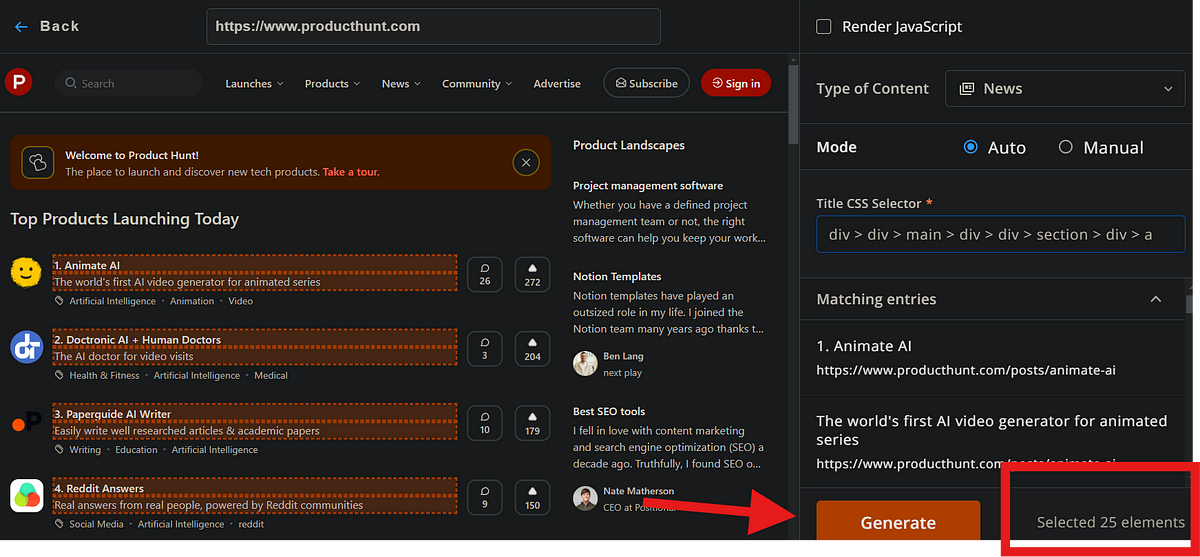The image size is (1200, 557).
Task: Click the URL field with producthunt.com
Action: point(433,26)
